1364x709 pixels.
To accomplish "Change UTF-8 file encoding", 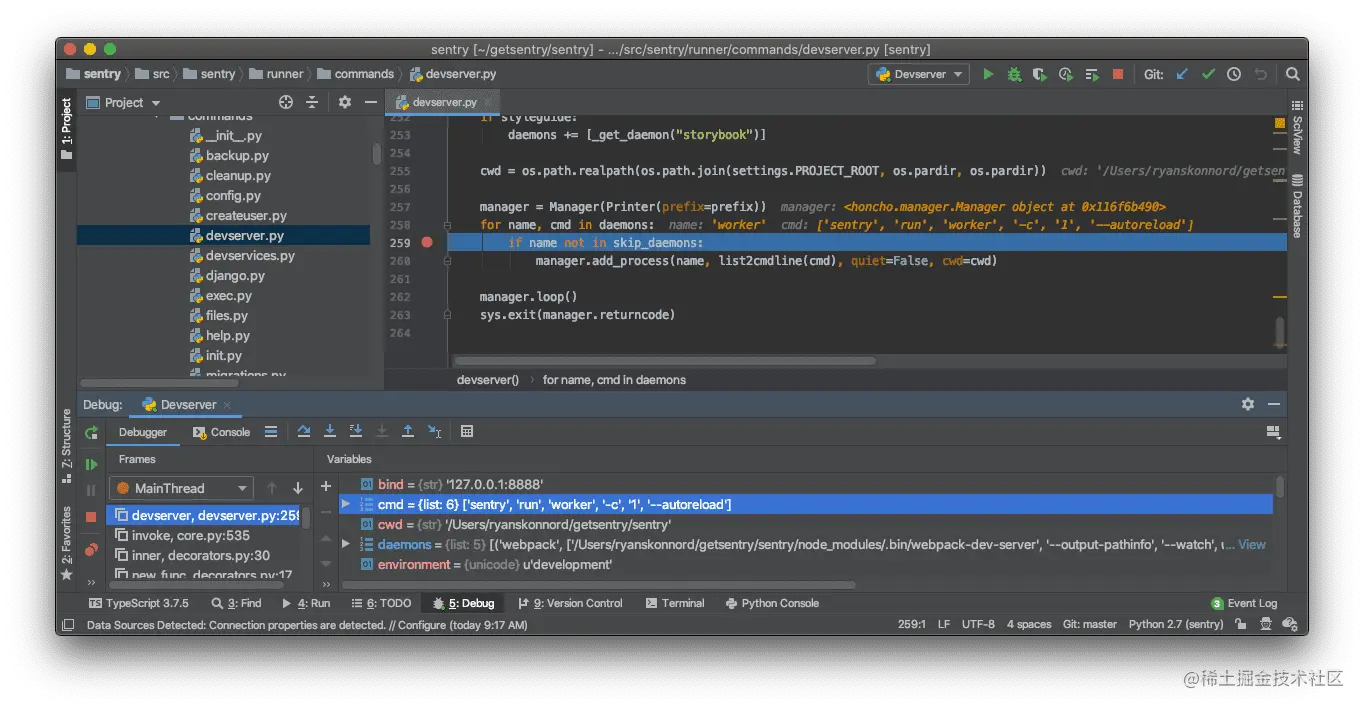I will pyautogui.click(x=978, y=624).
